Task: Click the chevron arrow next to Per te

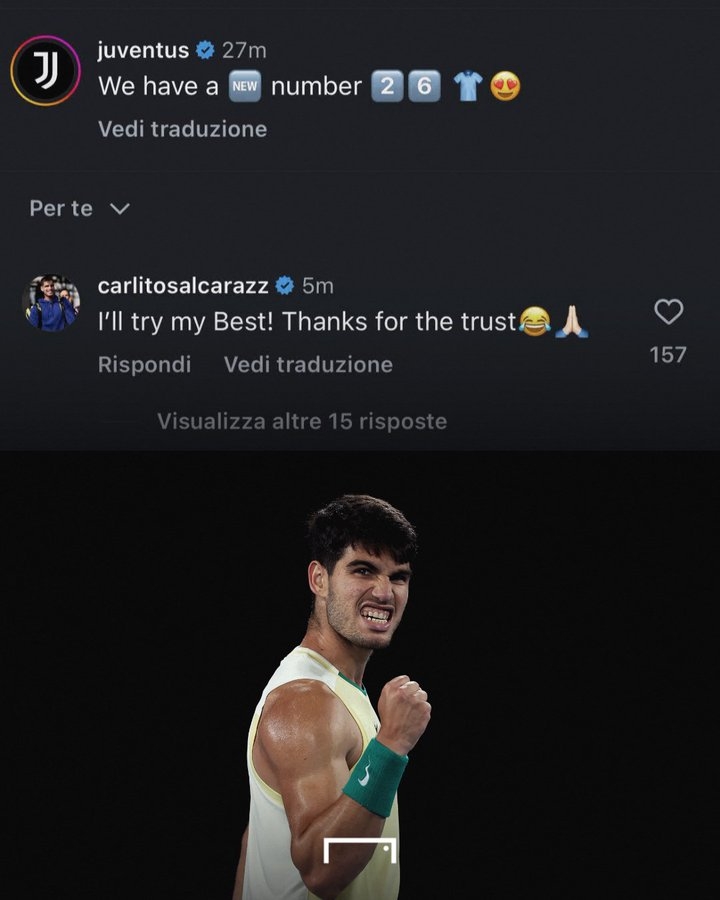Action: 120,209
